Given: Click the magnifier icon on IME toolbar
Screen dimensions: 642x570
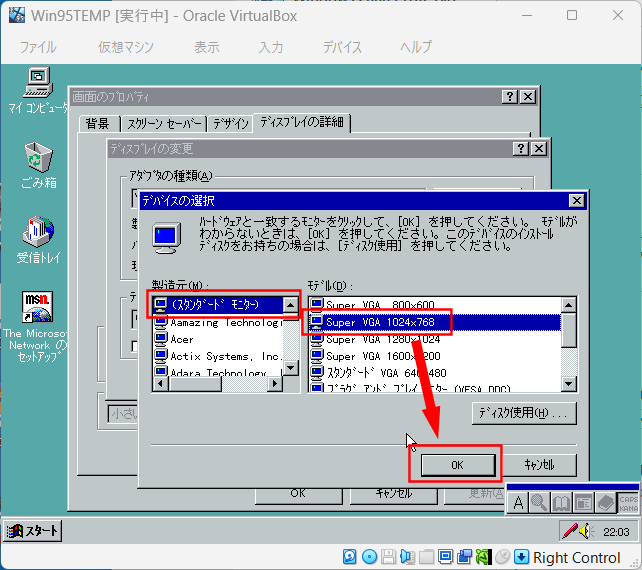Looking at the screenshot, I should point(540,502).
